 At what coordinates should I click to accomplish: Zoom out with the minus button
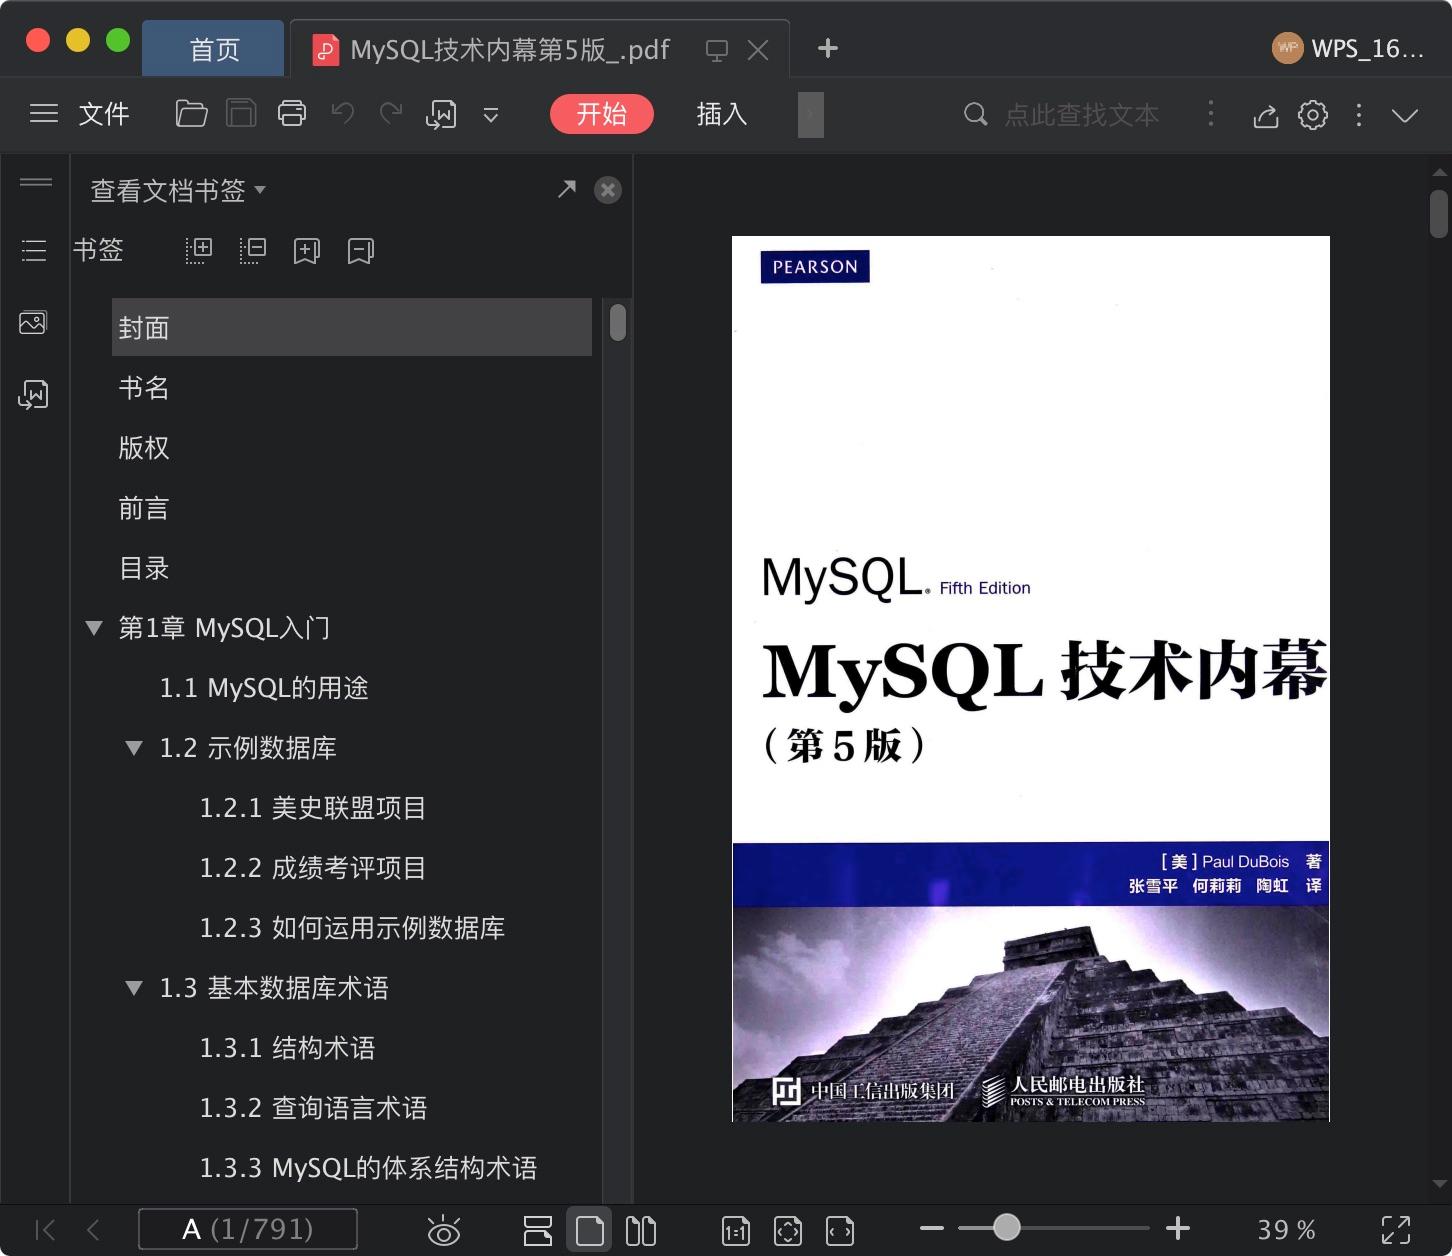pos(932,1228)
